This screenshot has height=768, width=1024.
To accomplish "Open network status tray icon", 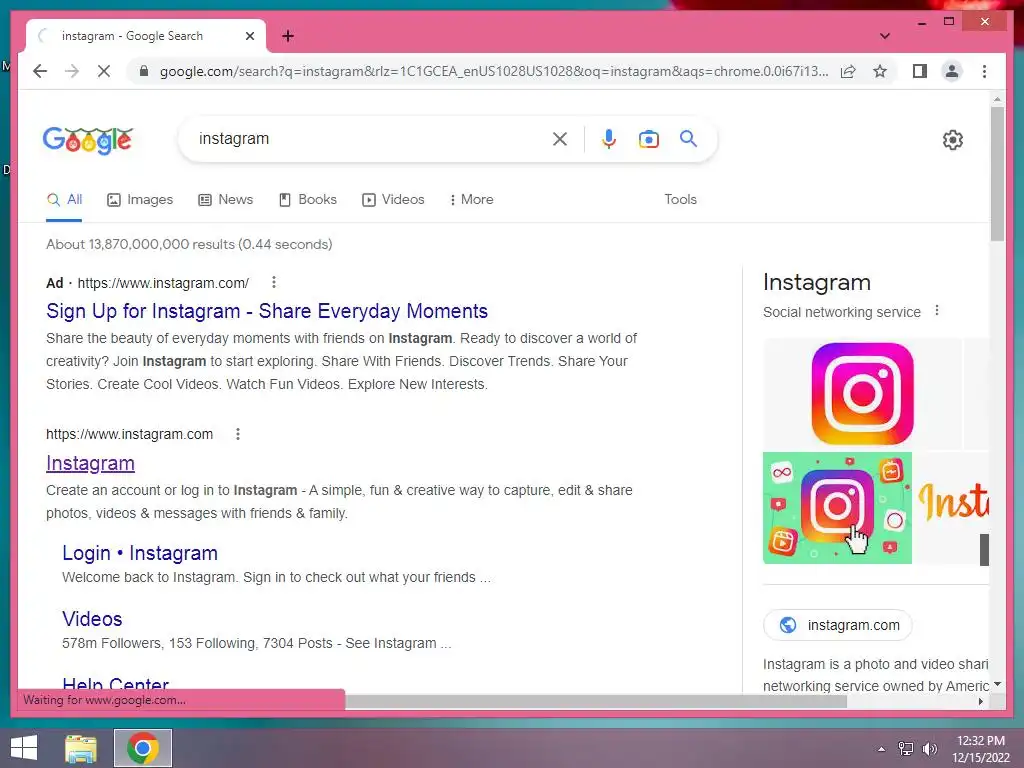I will [x=906, y=749].
